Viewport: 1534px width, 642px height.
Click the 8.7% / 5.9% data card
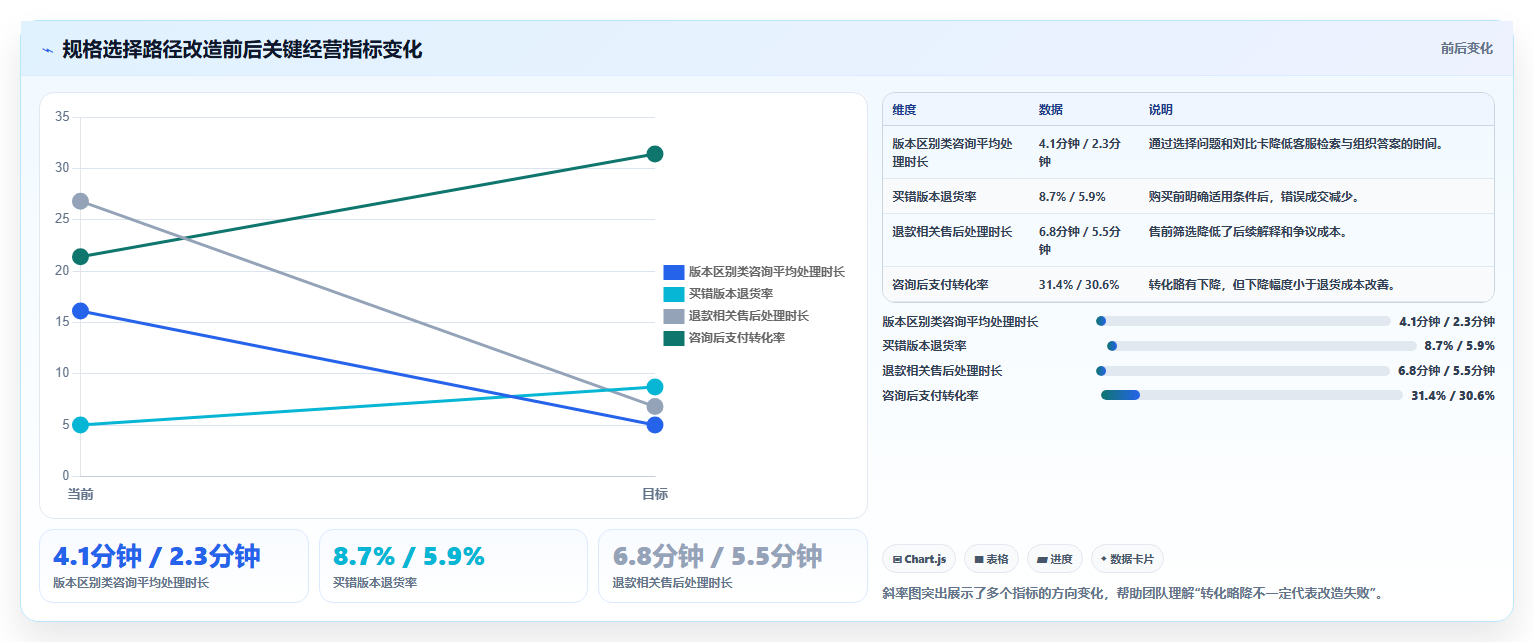coord(453,566)
